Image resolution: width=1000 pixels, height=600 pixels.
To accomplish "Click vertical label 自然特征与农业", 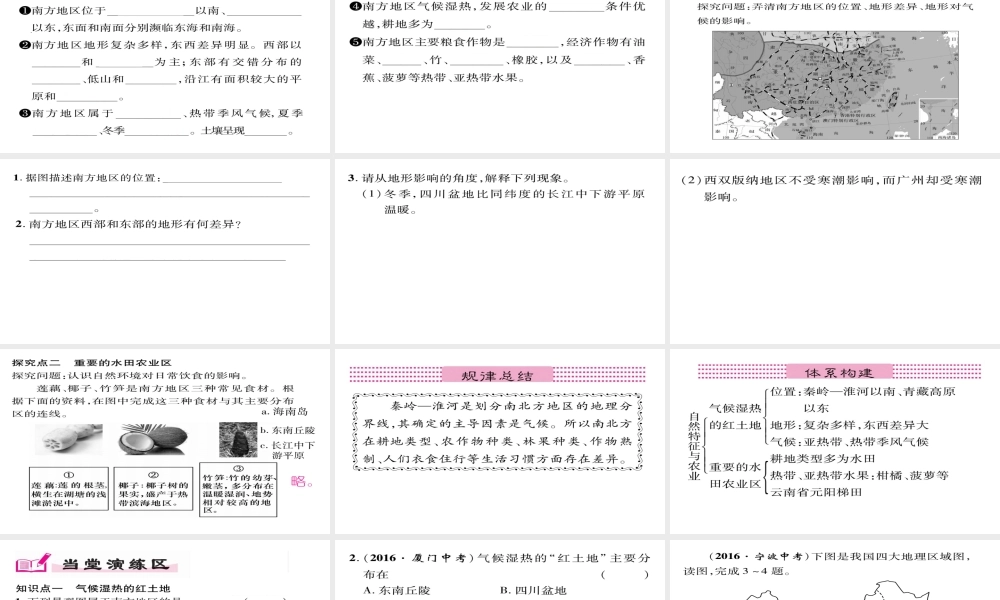I will tap(694, 446).
